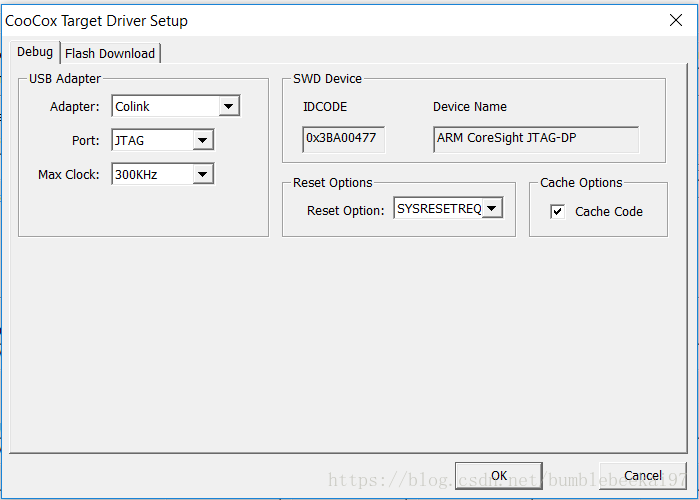Click the Reset Option dropdown arrow
Image resolution: width=699 pixels, height=500 pixels.
coord(492,208)
